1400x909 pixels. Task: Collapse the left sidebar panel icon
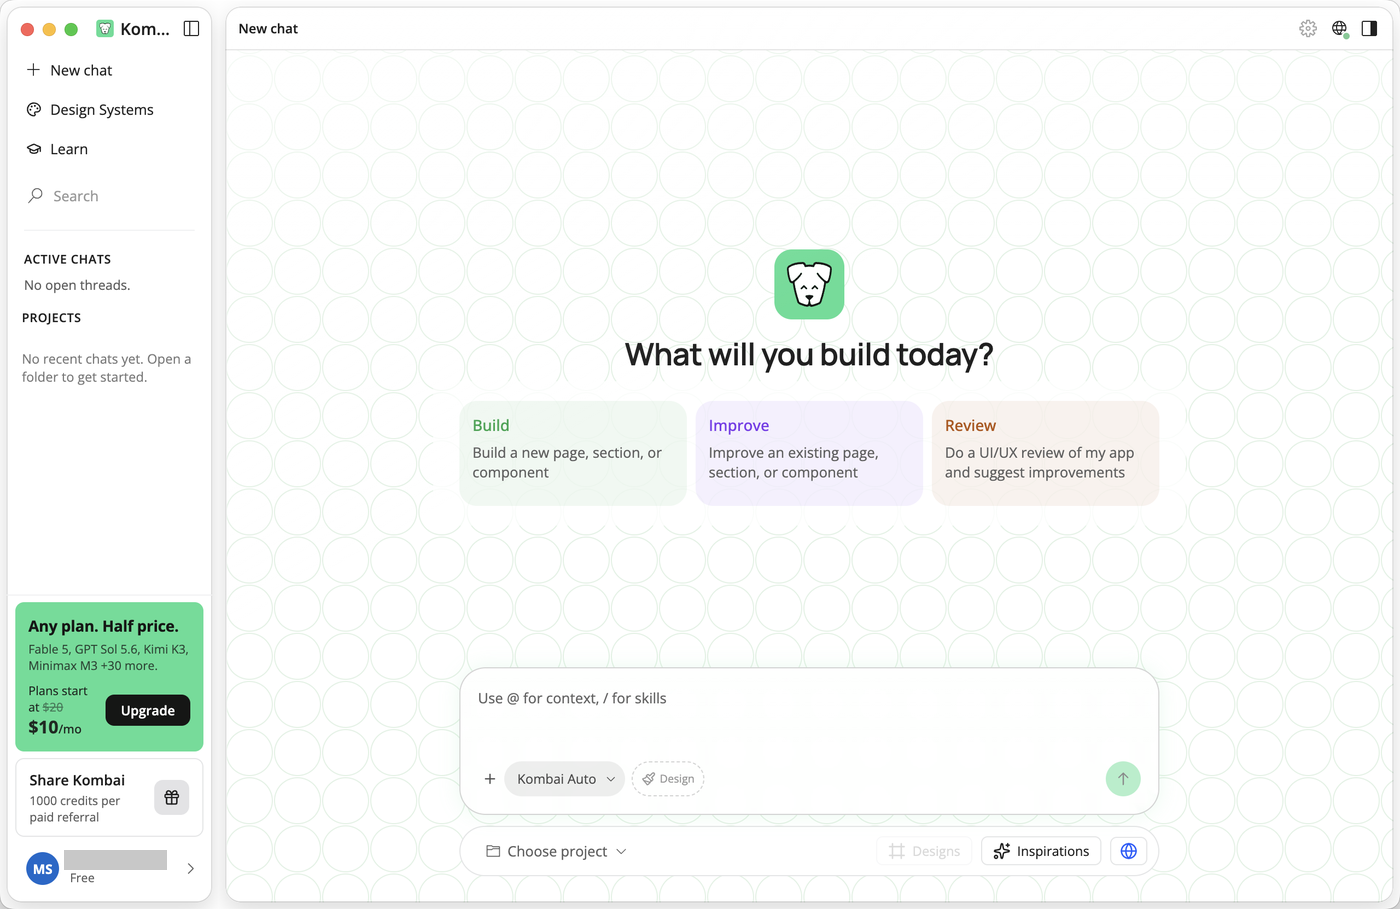(x=191, y=29)
